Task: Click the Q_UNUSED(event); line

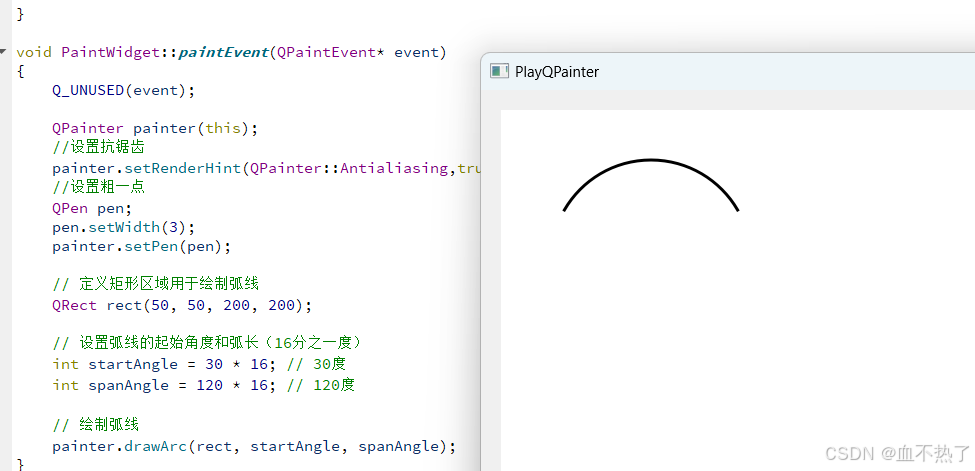Action: click(124, 90)
